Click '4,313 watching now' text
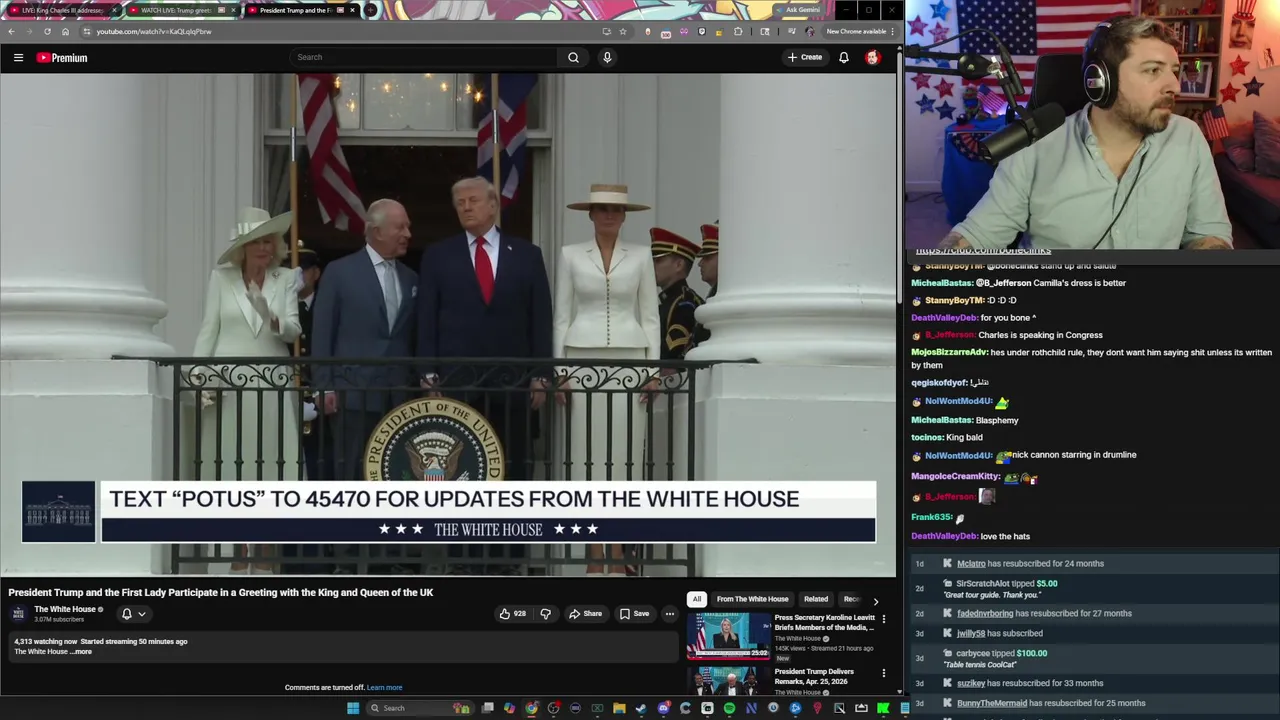The height and width of the screenshot is (720, 1280). pyautogui.click(x=45, y=642)
